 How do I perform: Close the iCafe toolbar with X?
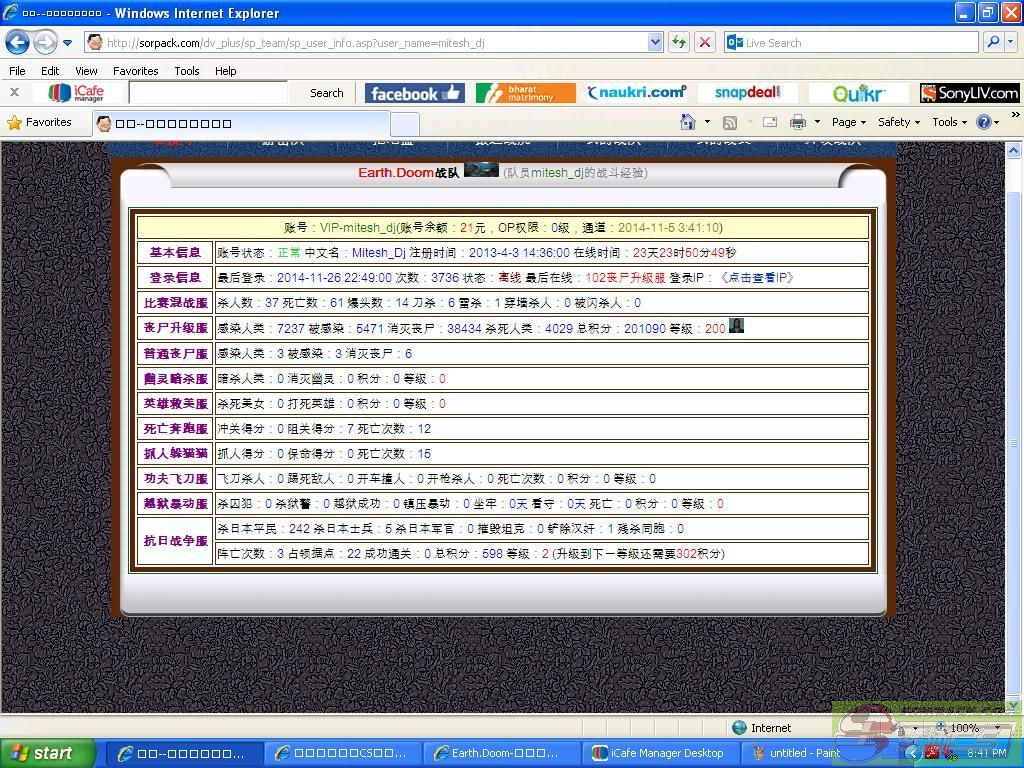[x=14, y=92]
